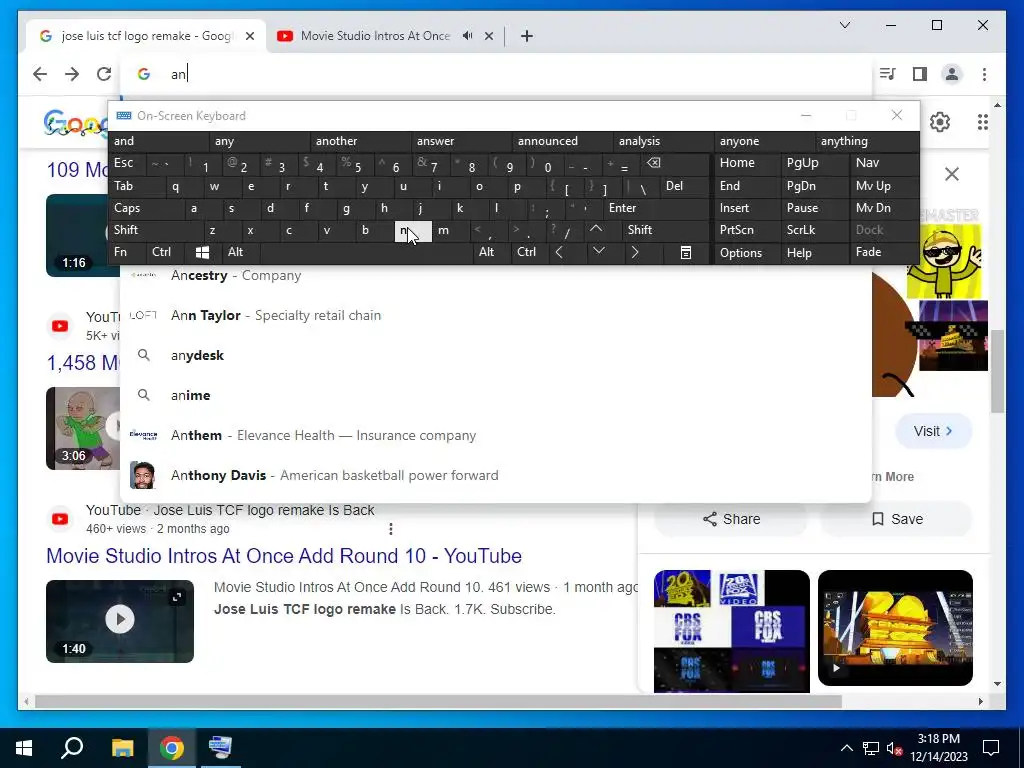The height and width of the screenshot is (768, 1024).
Task: Click the taskbar clock showing 3:18 PM
Action: [x=938, y=748]
